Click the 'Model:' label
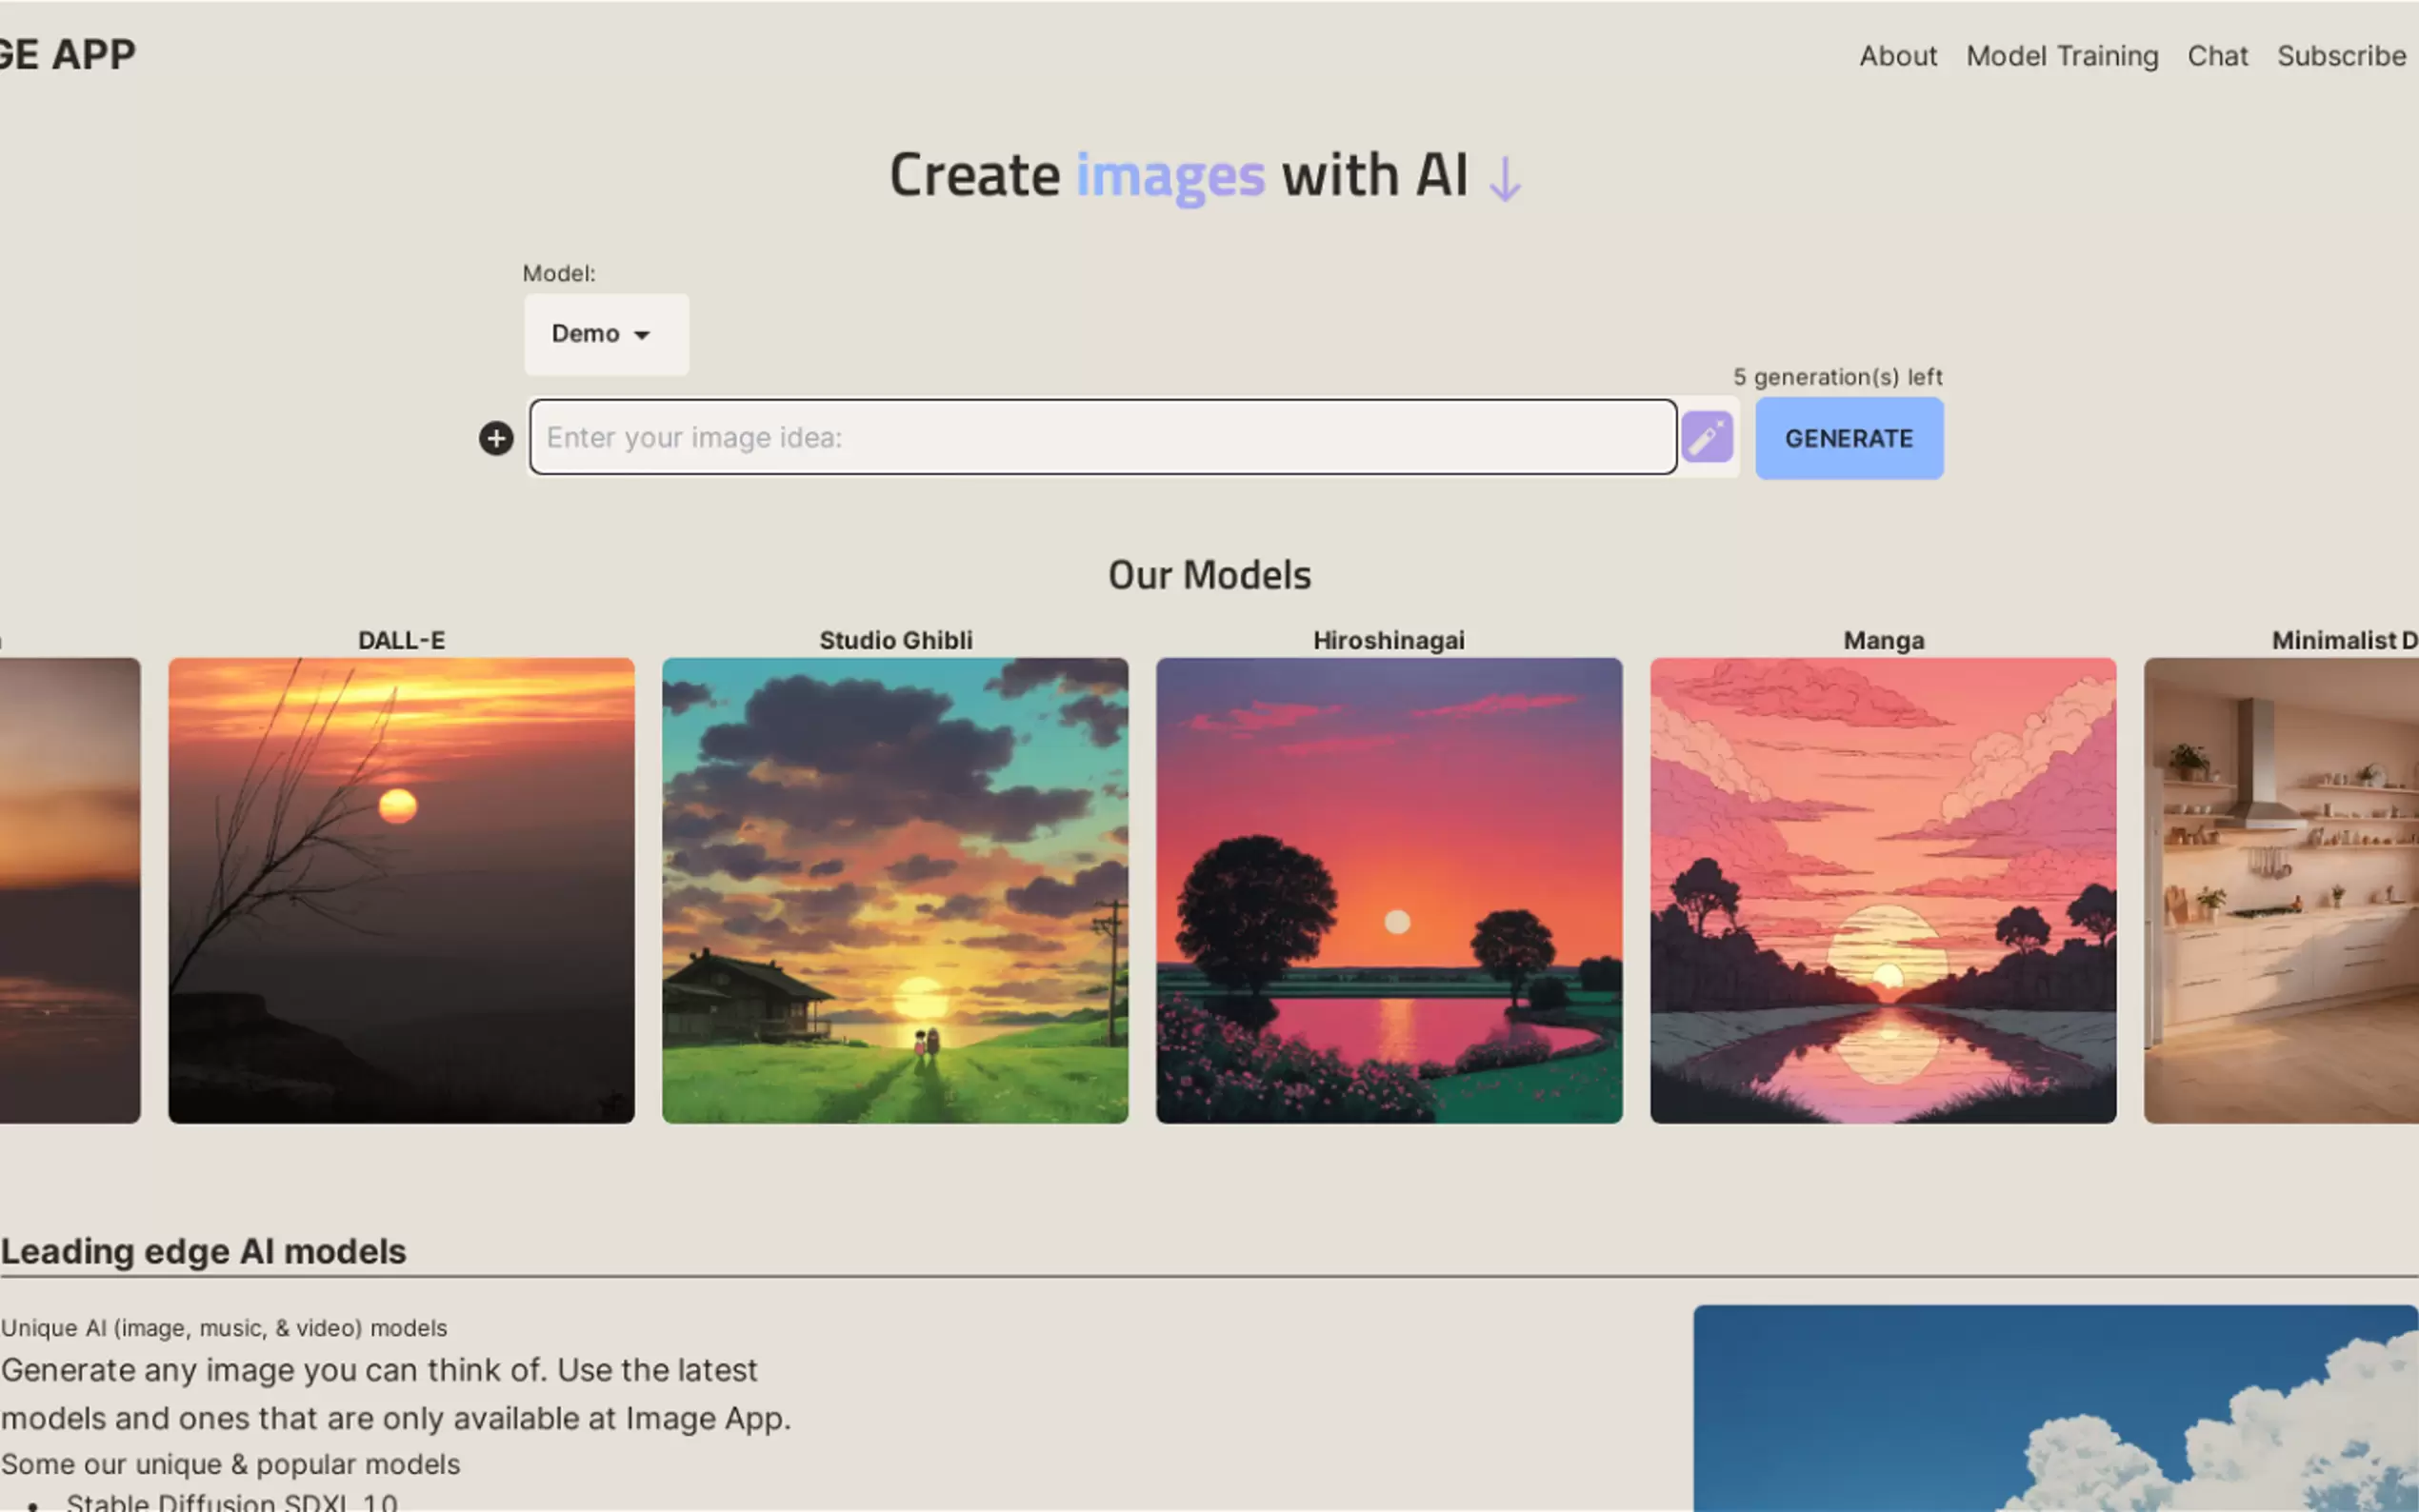2419x1512 pixels. [x=559, y=273]
